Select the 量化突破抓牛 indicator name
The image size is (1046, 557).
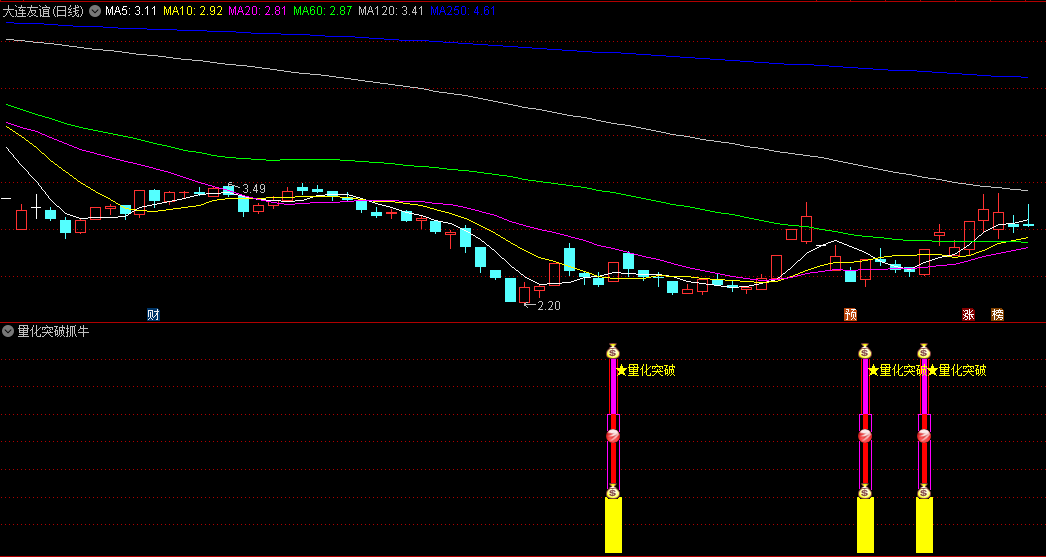pyautogui.click(x=53, y=331)
